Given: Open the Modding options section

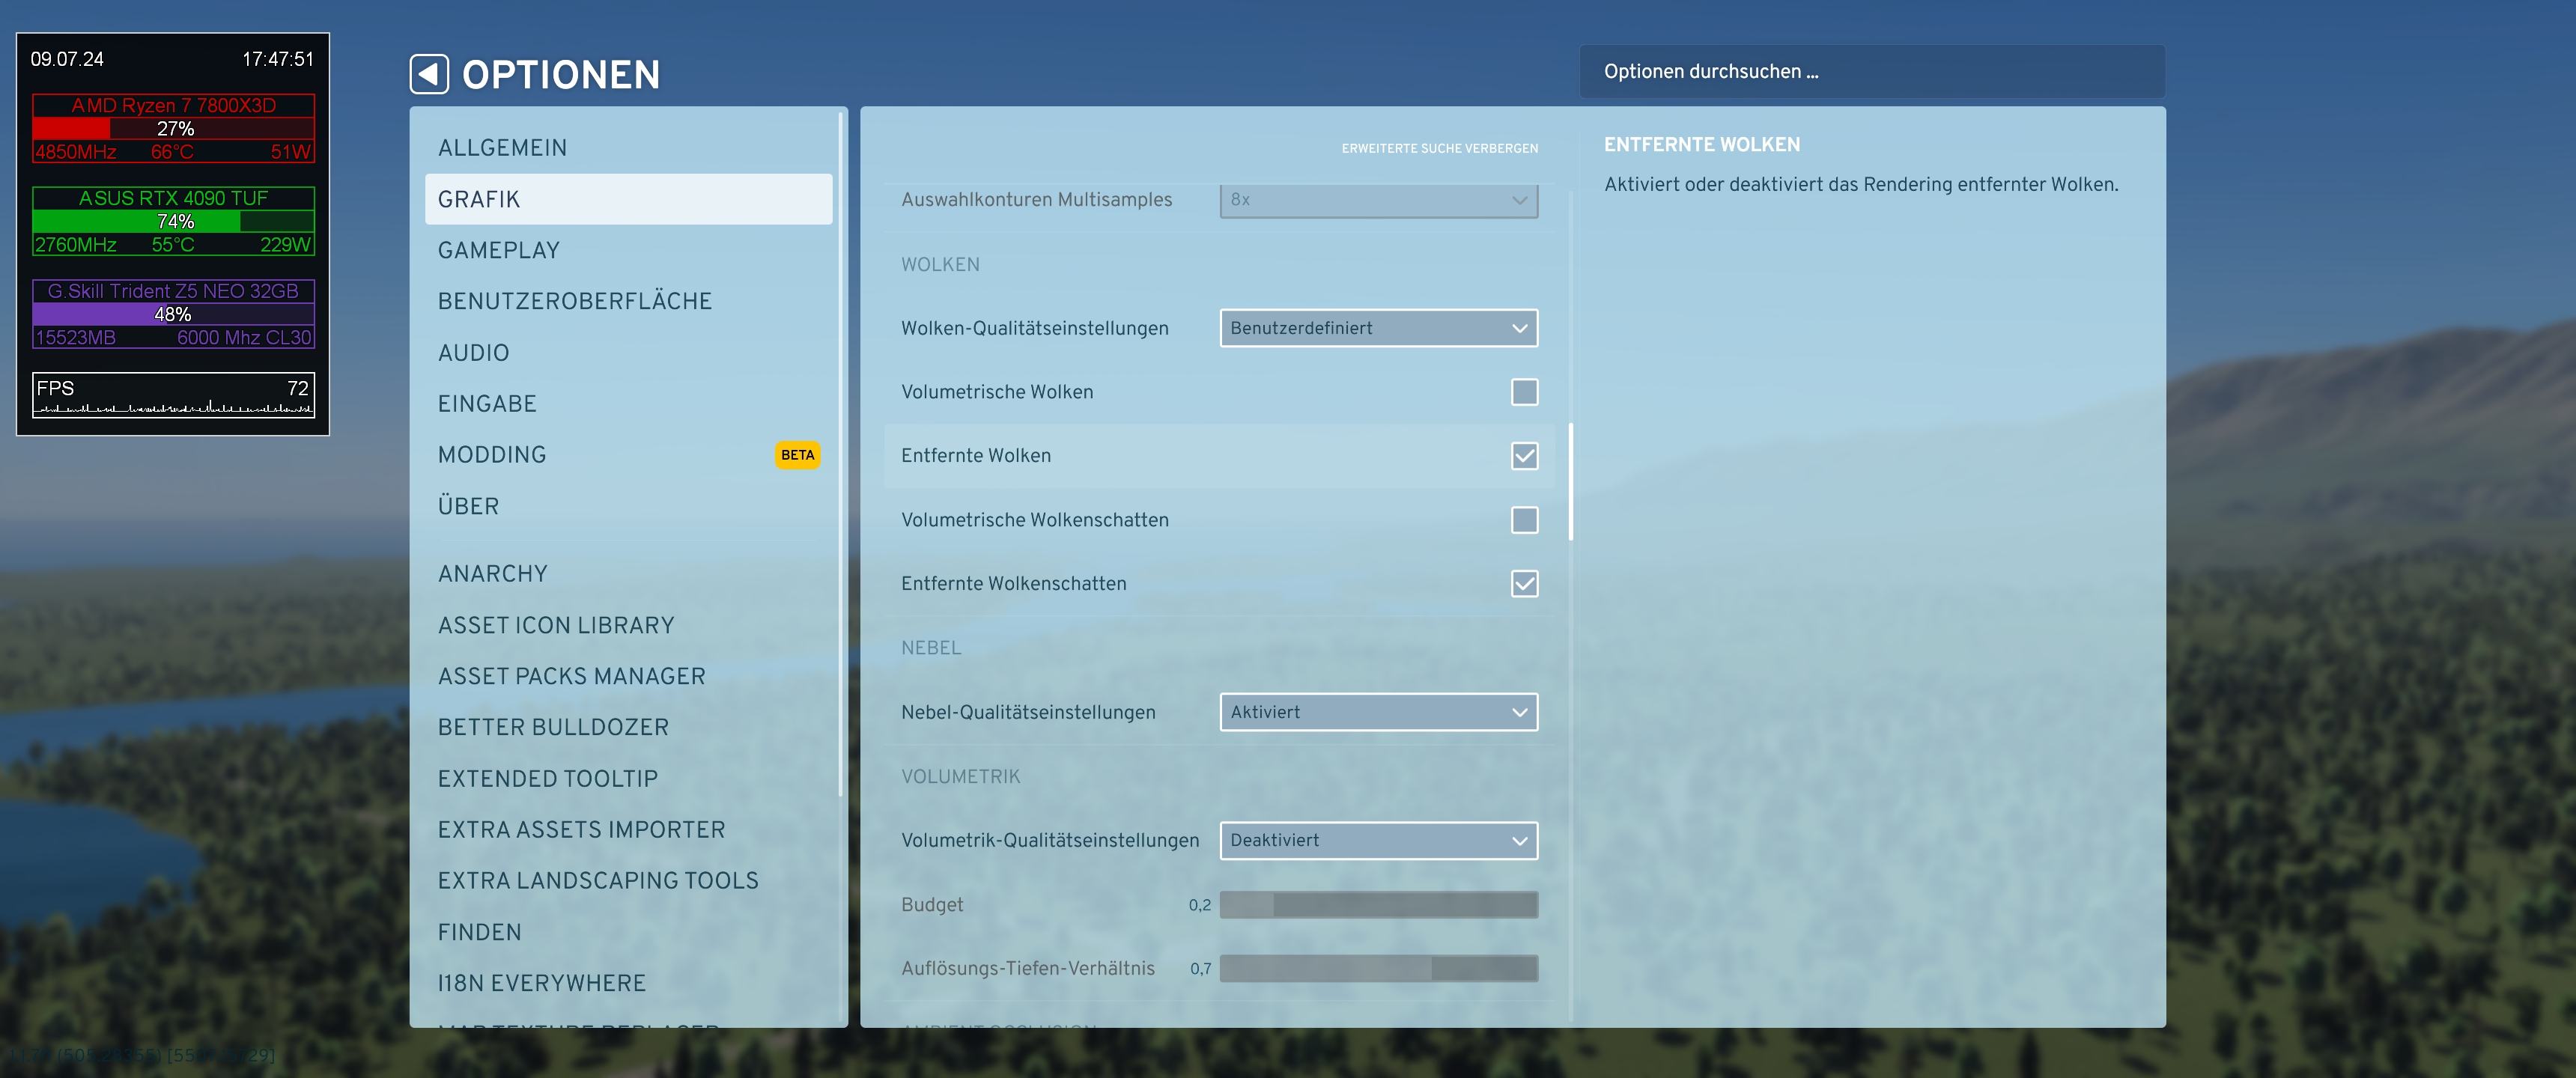Looking at the screenshot, I should pyautogui.click(x=492, y=455).
